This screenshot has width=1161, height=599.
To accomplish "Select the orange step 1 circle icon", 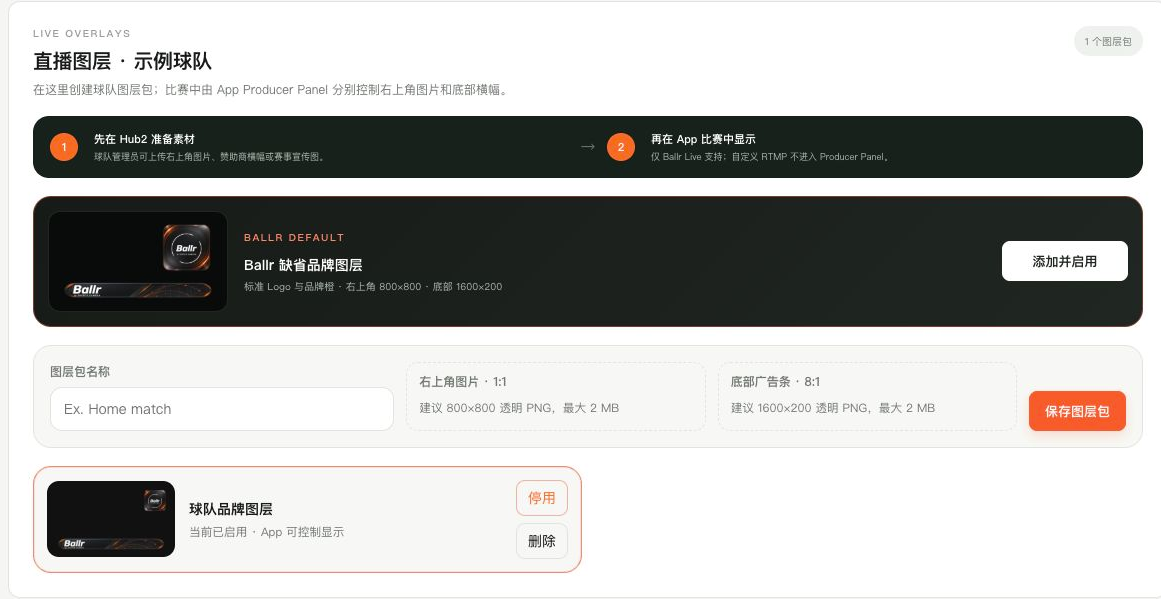I will (x=64, y=147).
